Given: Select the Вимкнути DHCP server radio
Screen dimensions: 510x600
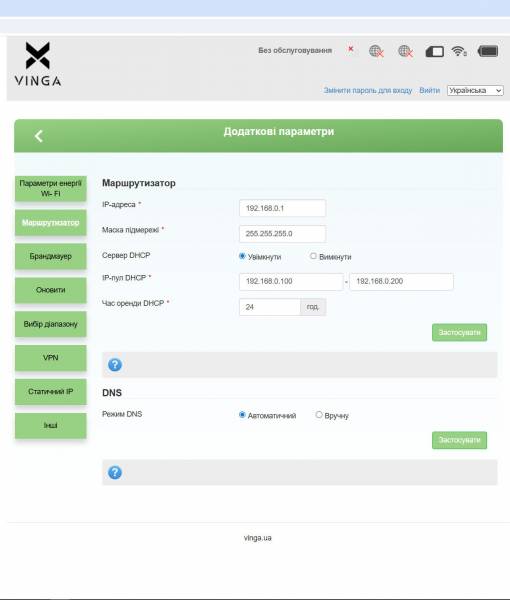Looking at the screenshot, I should (313, 256).
